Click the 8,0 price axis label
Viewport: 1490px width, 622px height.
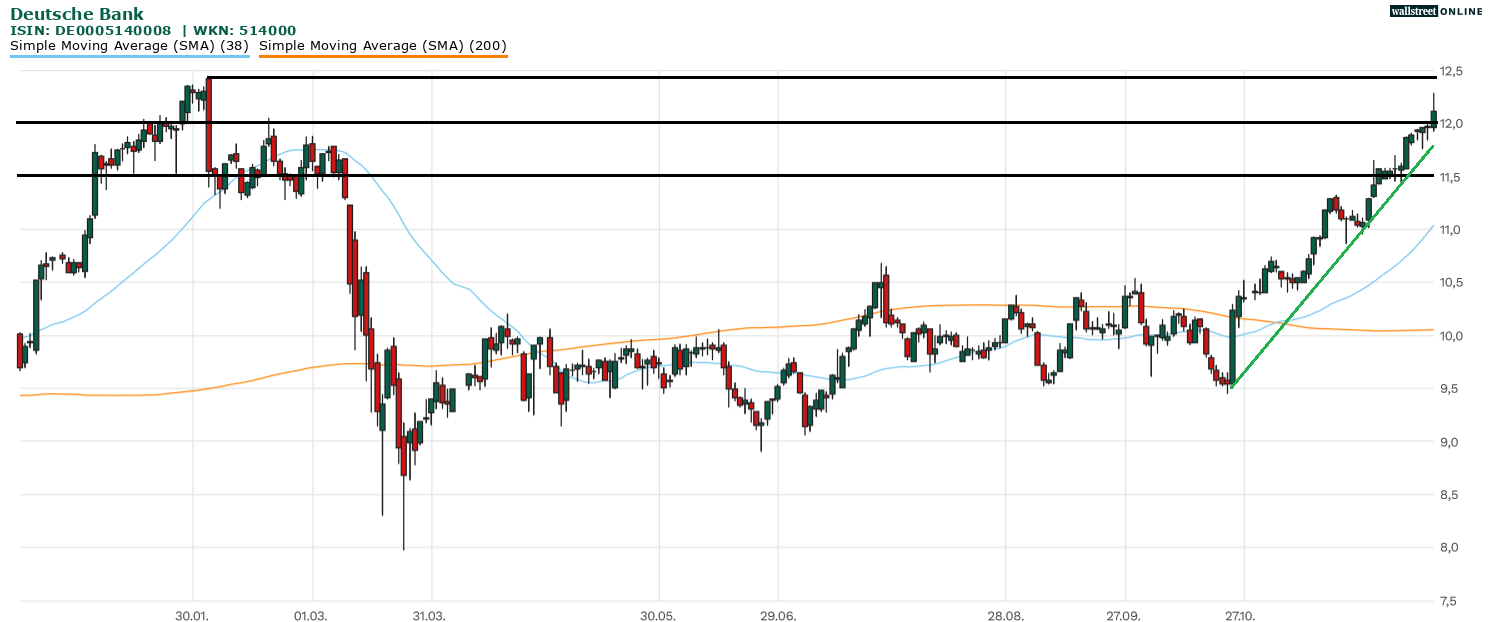[x=1450, y=548]
